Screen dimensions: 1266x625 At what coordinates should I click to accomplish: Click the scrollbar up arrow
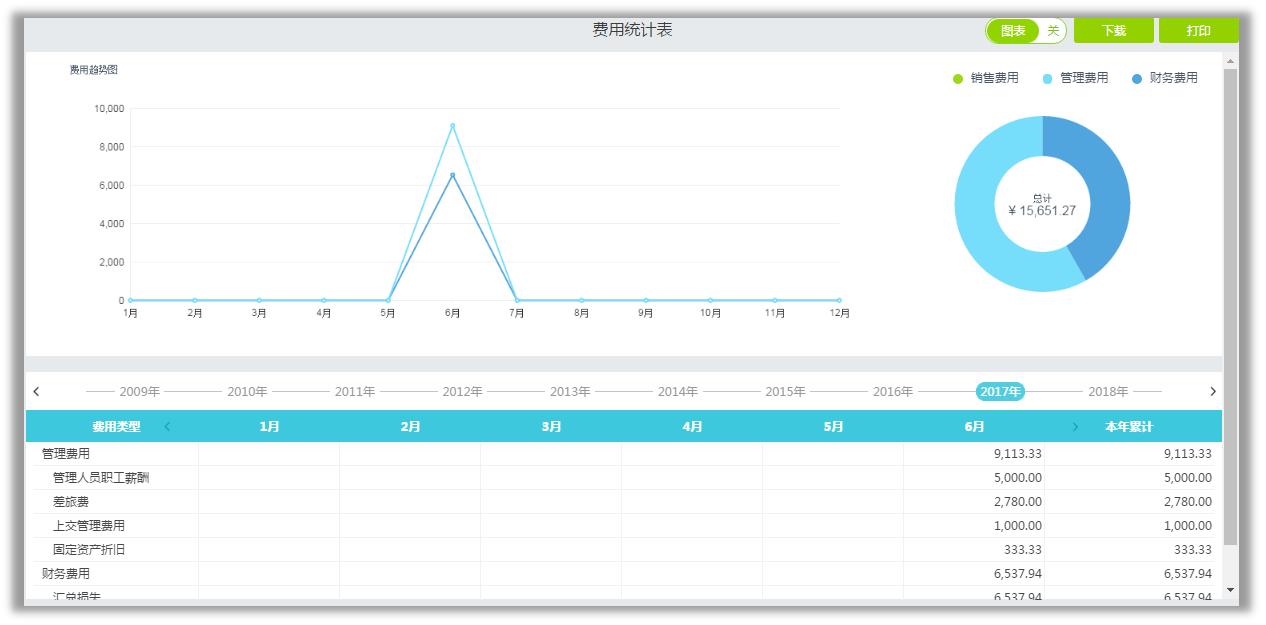click(x=1230, y=62)
